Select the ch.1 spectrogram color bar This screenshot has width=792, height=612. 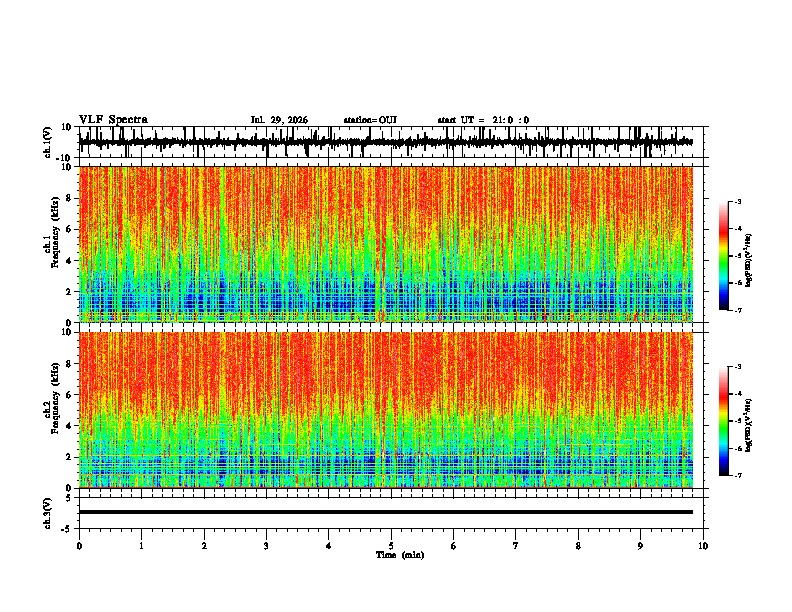[x=723, y=256]
